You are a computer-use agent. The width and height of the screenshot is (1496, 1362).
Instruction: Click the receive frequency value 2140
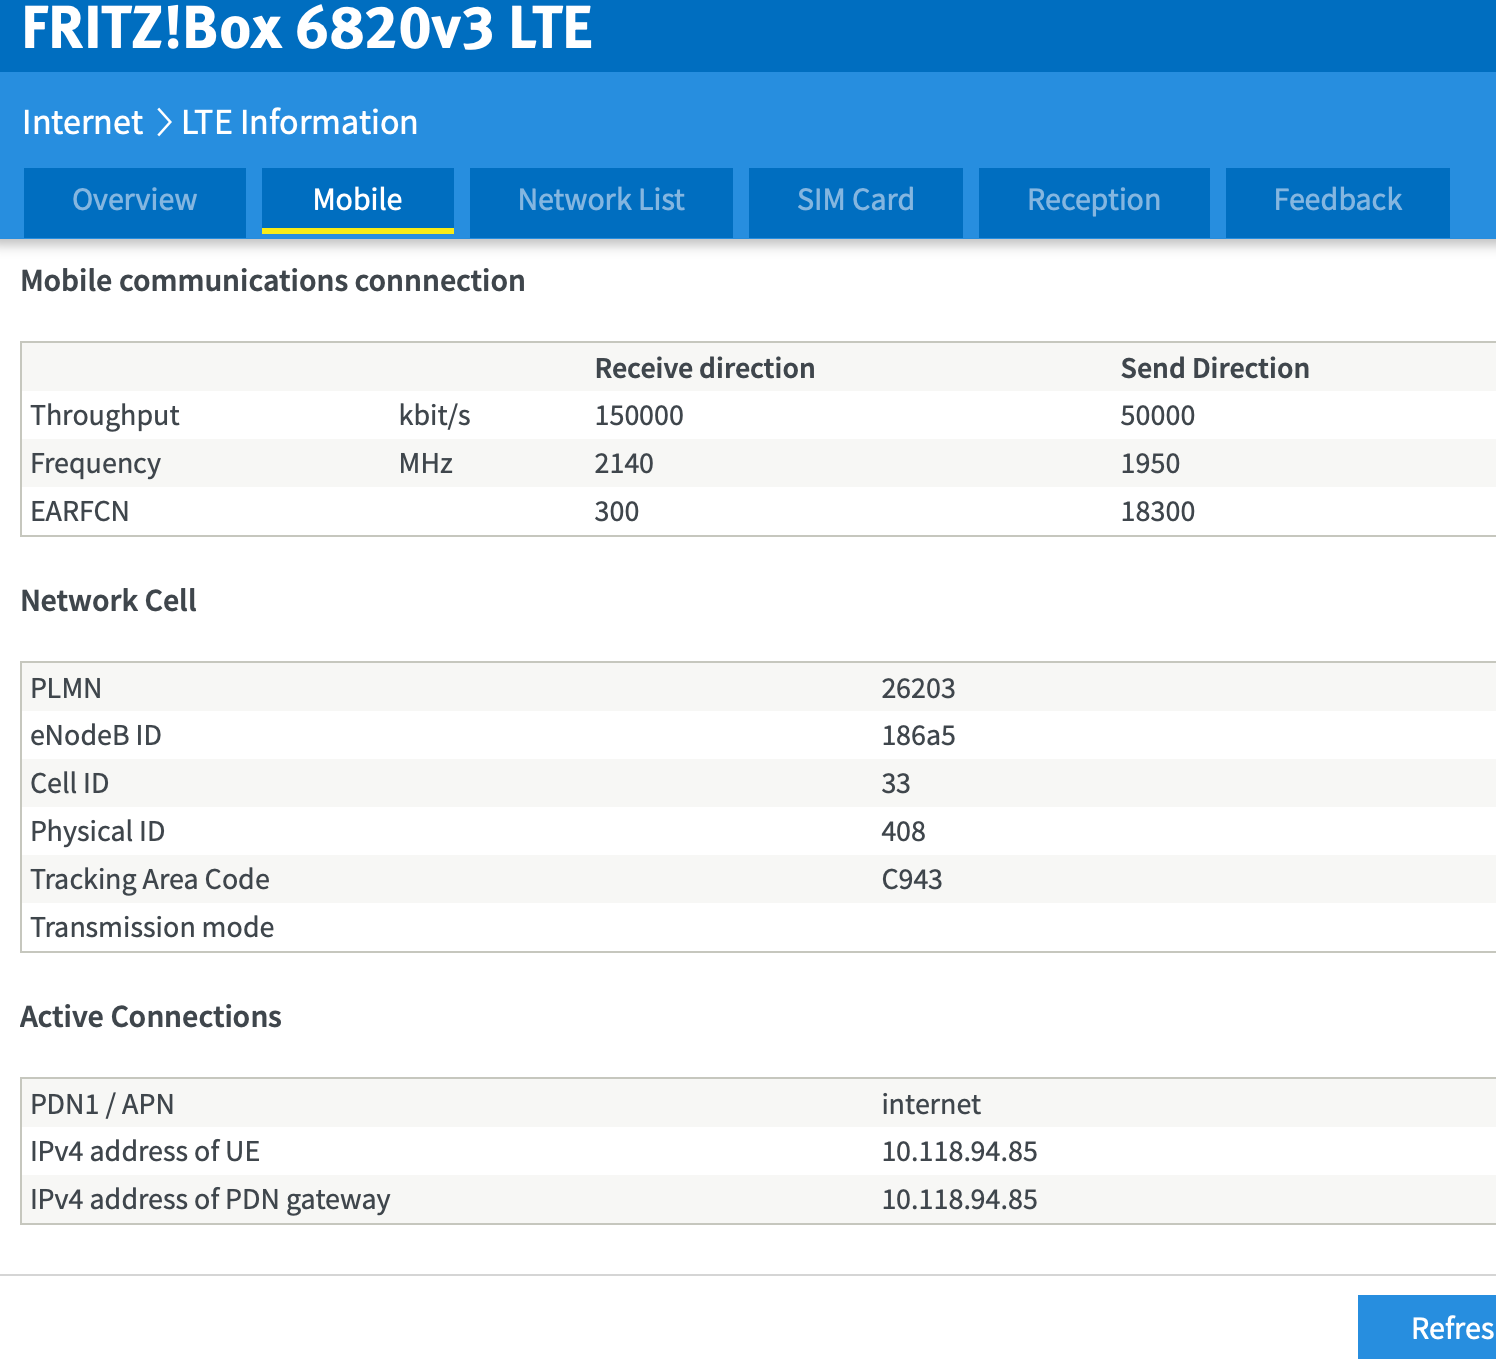point(624,464)
